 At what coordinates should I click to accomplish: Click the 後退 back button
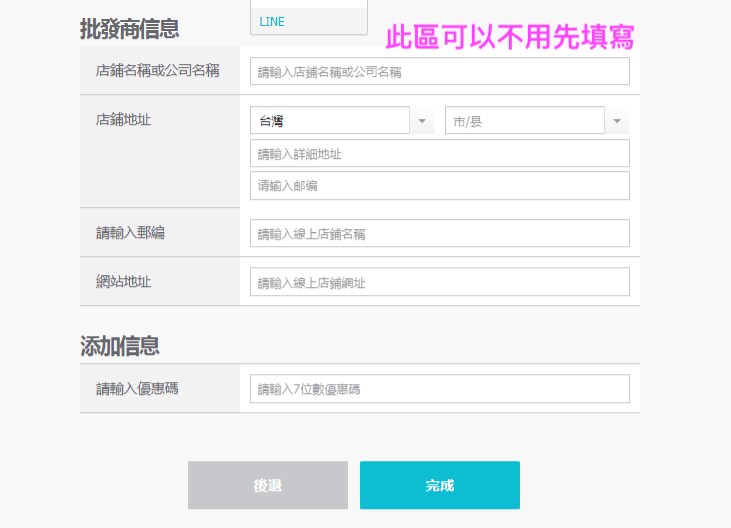point(268,485)
